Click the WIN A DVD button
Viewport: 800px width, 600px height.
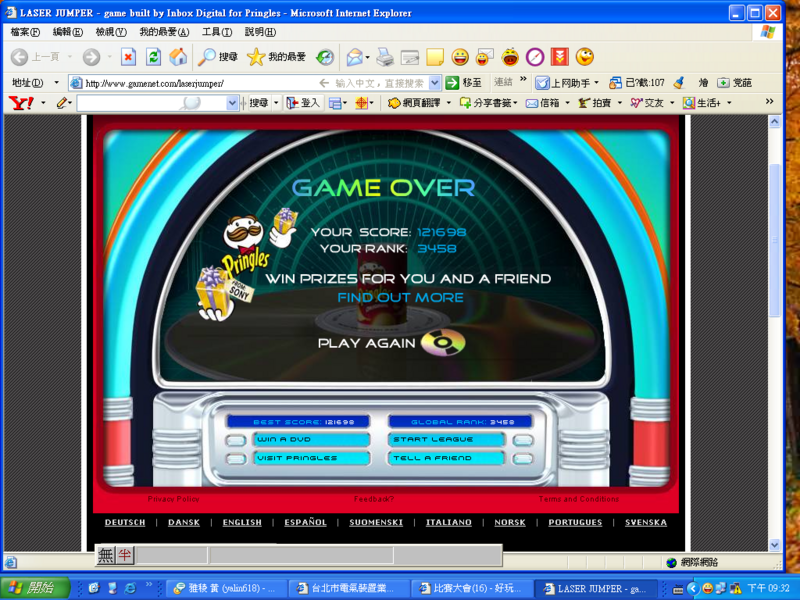tap(311, 439)
